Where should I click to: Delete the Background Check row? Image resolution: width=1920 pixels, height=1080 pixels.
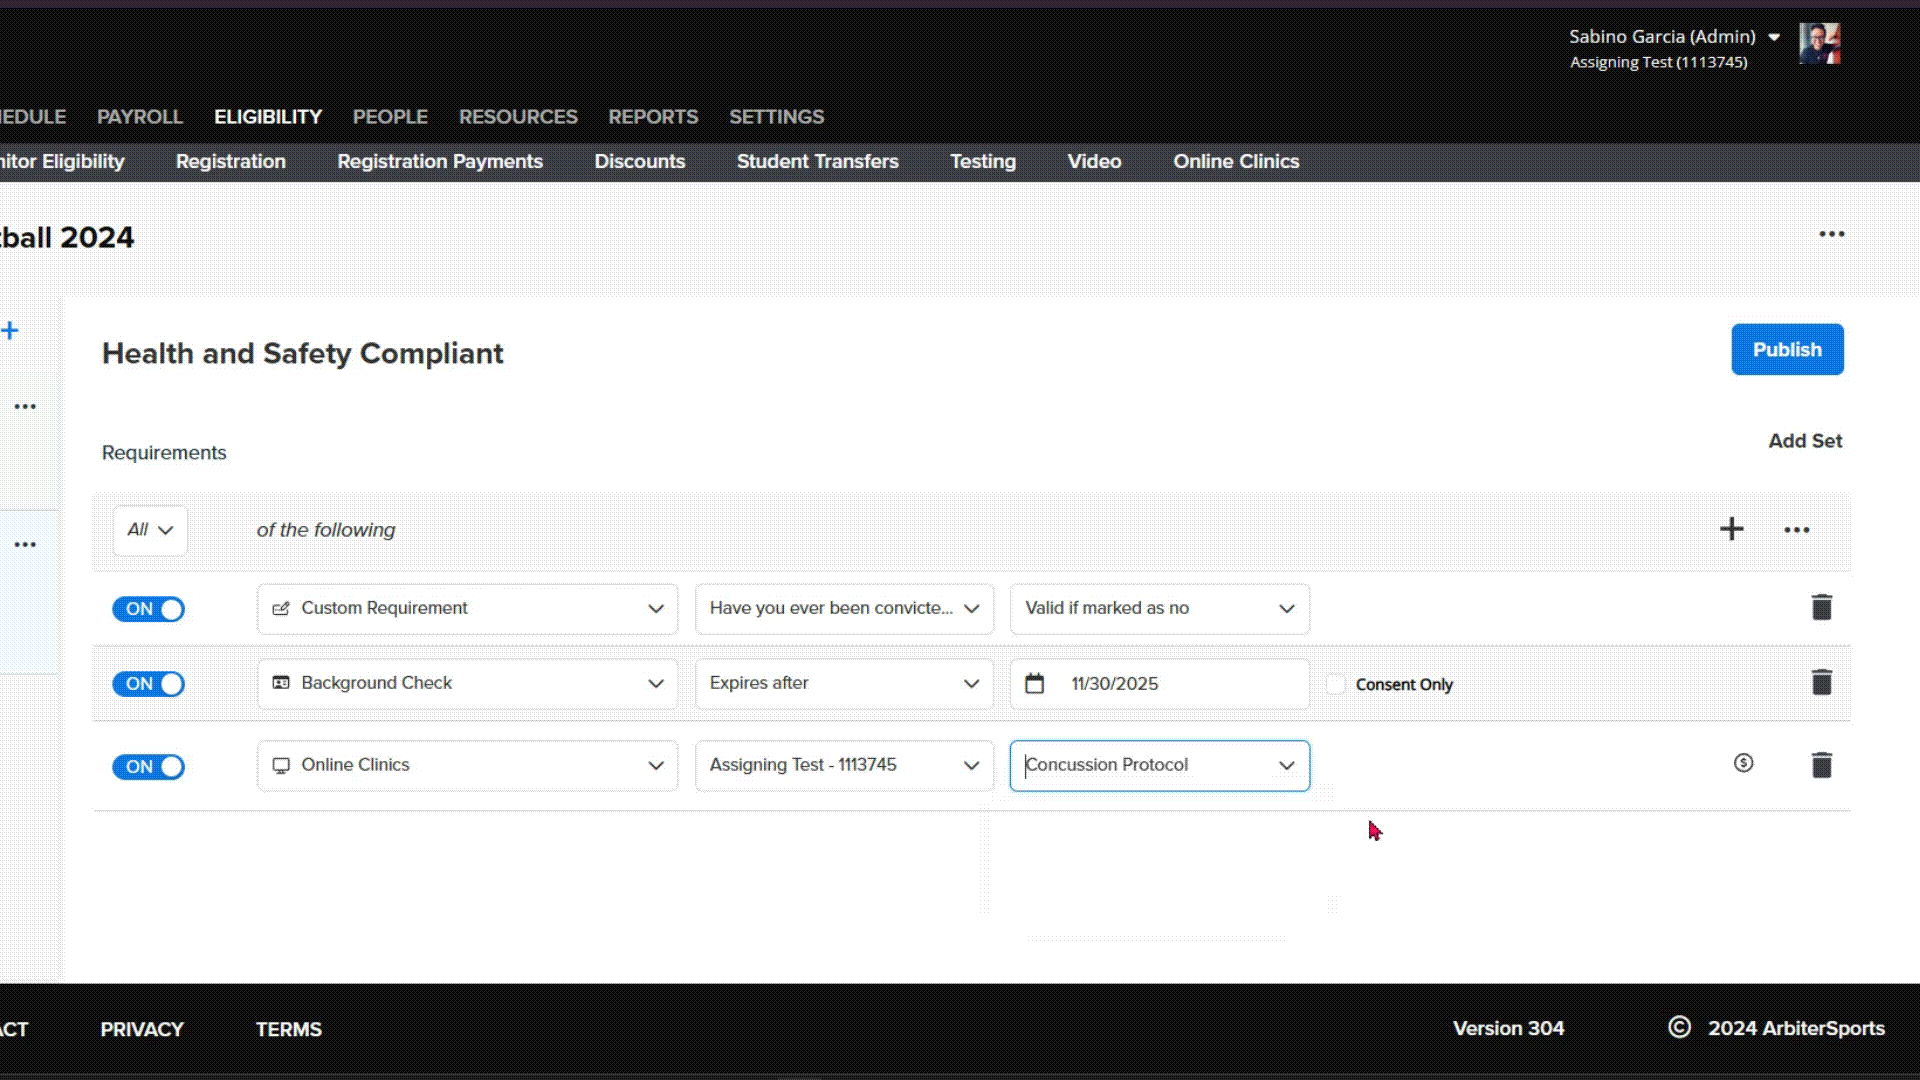click(x=1821, y=682)
